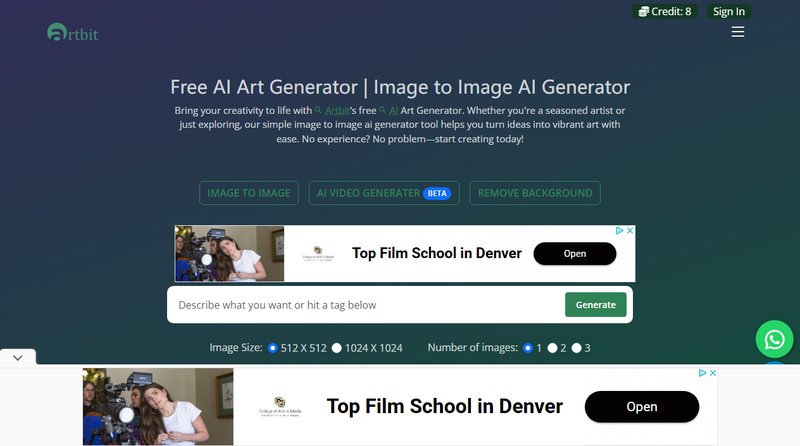Set number of images to 2
The width and height of the screenshot is (800, 446).
[552, 348]
